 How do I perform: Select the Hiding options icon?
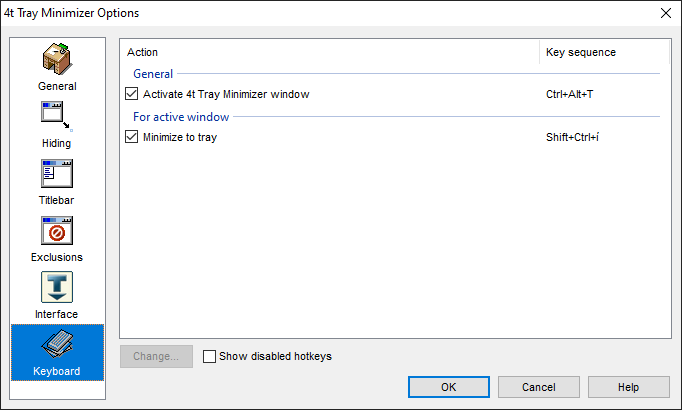tap(57, 125)
